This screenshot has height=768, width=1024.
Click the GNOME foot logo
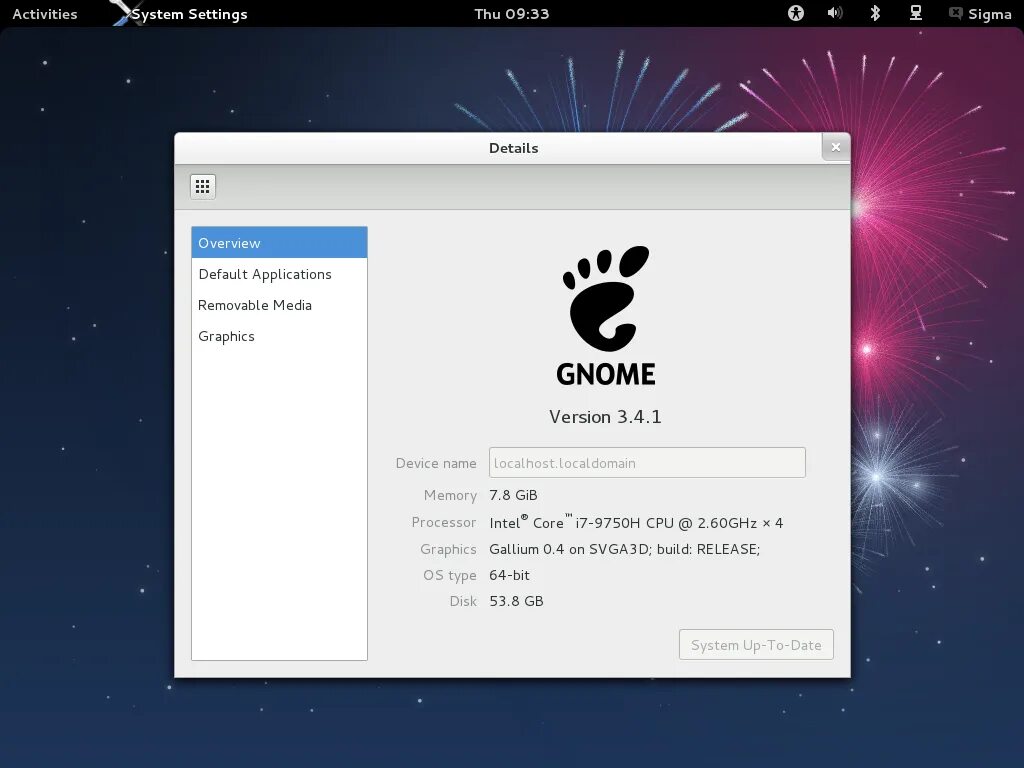[605, 298]
